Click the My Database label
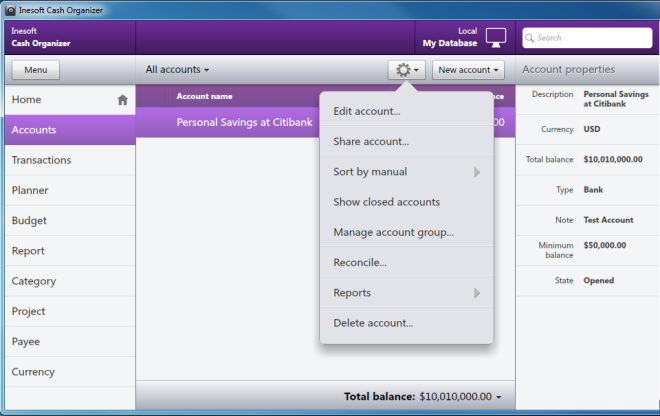660x416 pixels. pos(450,43)
